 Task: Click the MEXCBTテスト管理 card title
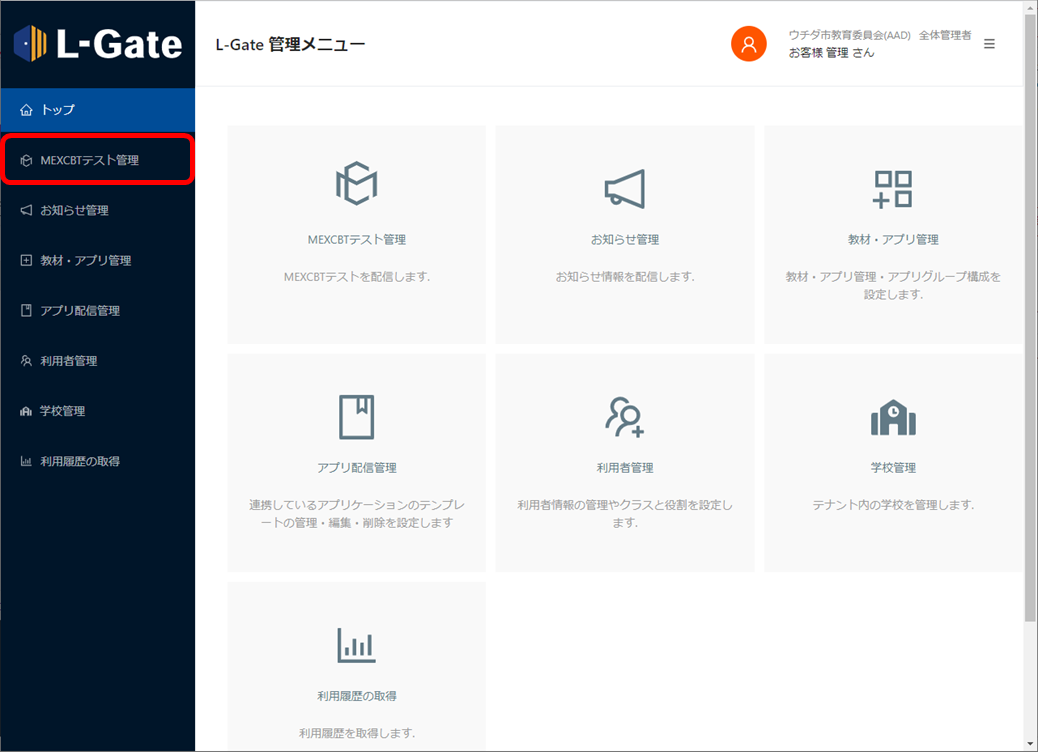(x=357, y=240)
